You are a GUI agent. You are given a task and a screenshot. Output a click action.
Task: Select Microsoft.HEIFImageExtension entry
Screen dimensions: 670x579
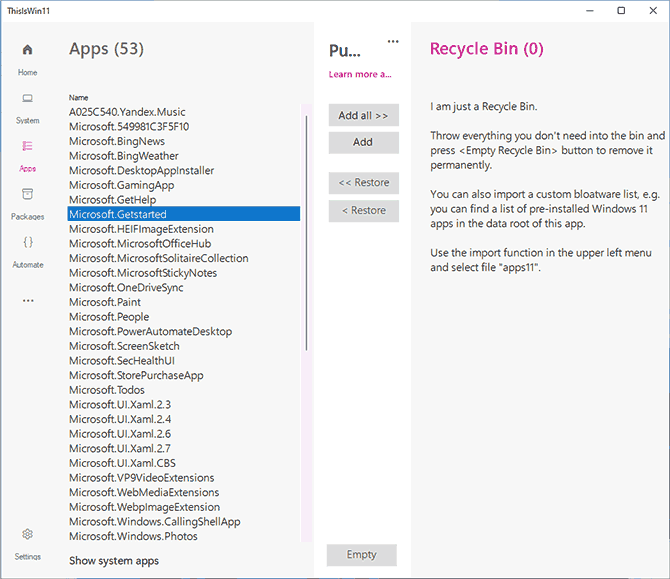point(184,229)
